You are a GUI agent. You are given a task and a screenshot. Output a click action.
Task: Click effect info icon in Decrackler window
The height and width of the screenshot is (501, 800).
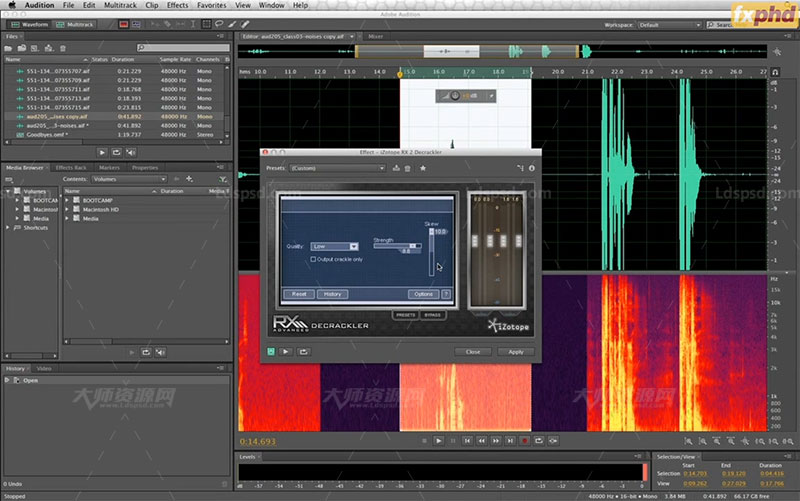532,168
